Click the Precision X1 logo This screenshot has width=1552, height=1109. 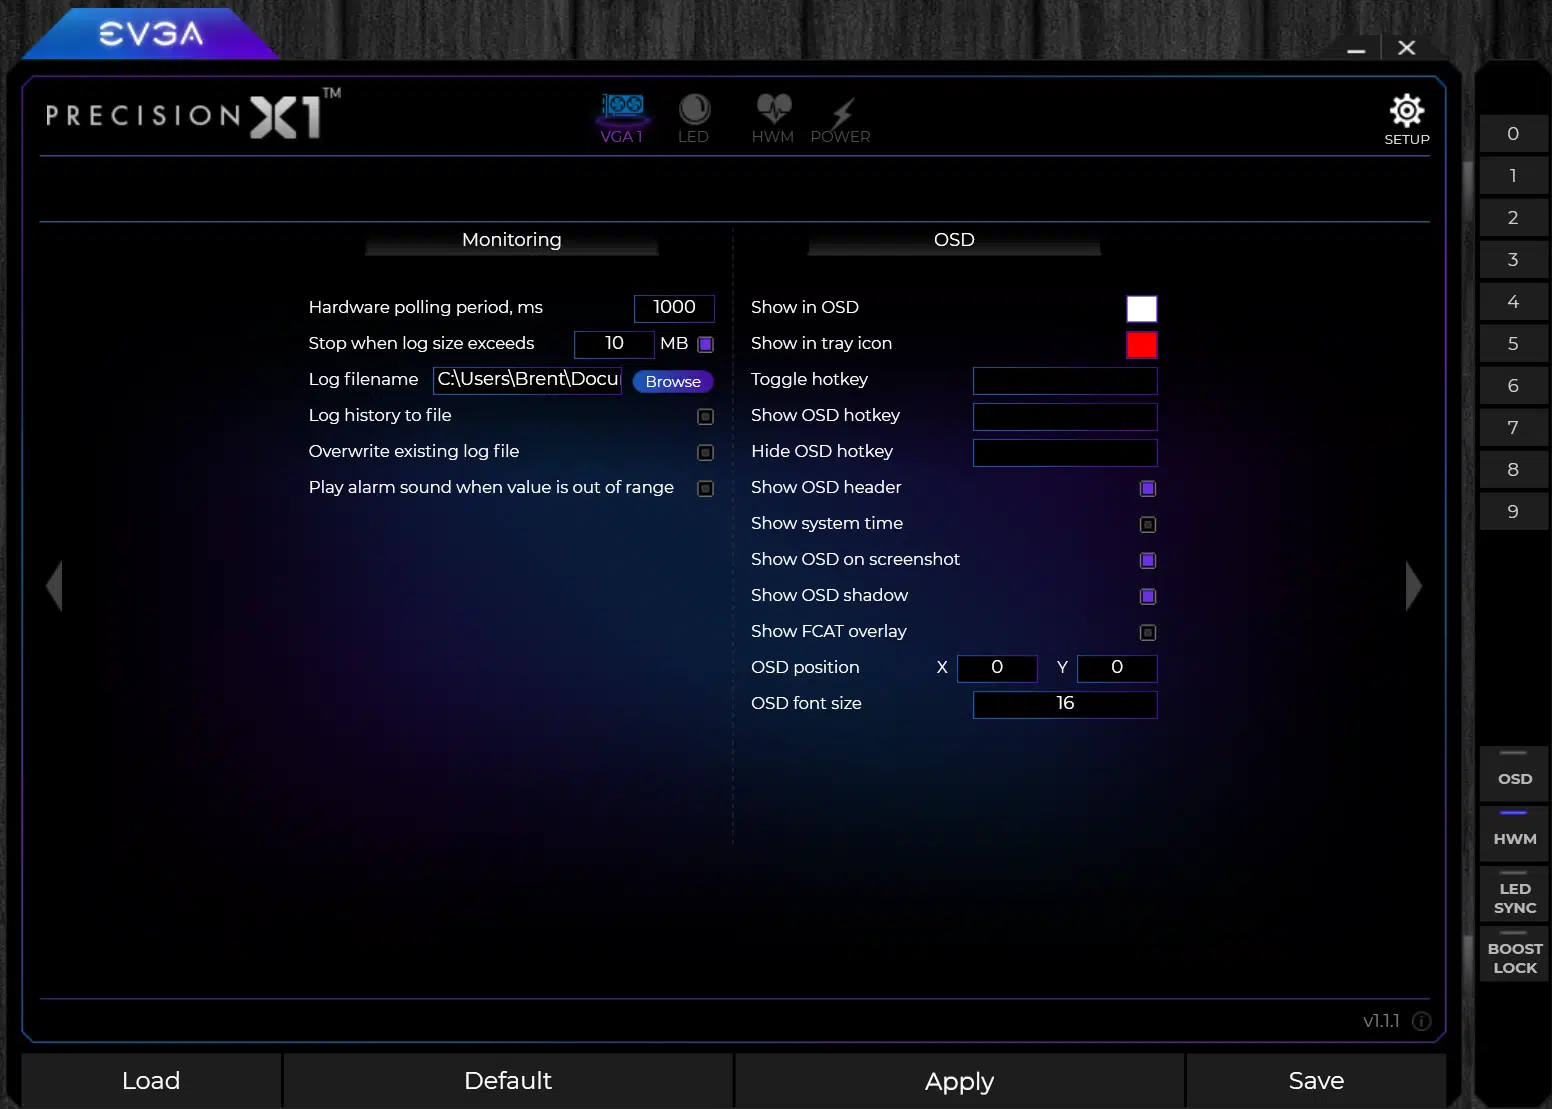pos(194,114)
